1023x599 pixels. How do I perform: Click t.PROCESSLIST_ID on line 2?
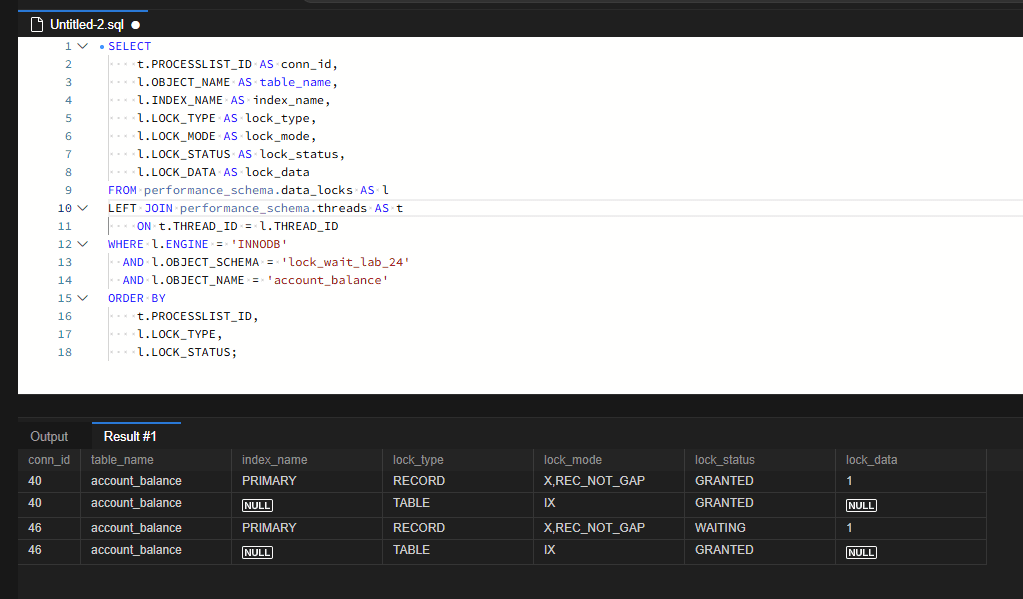point(194,65)
